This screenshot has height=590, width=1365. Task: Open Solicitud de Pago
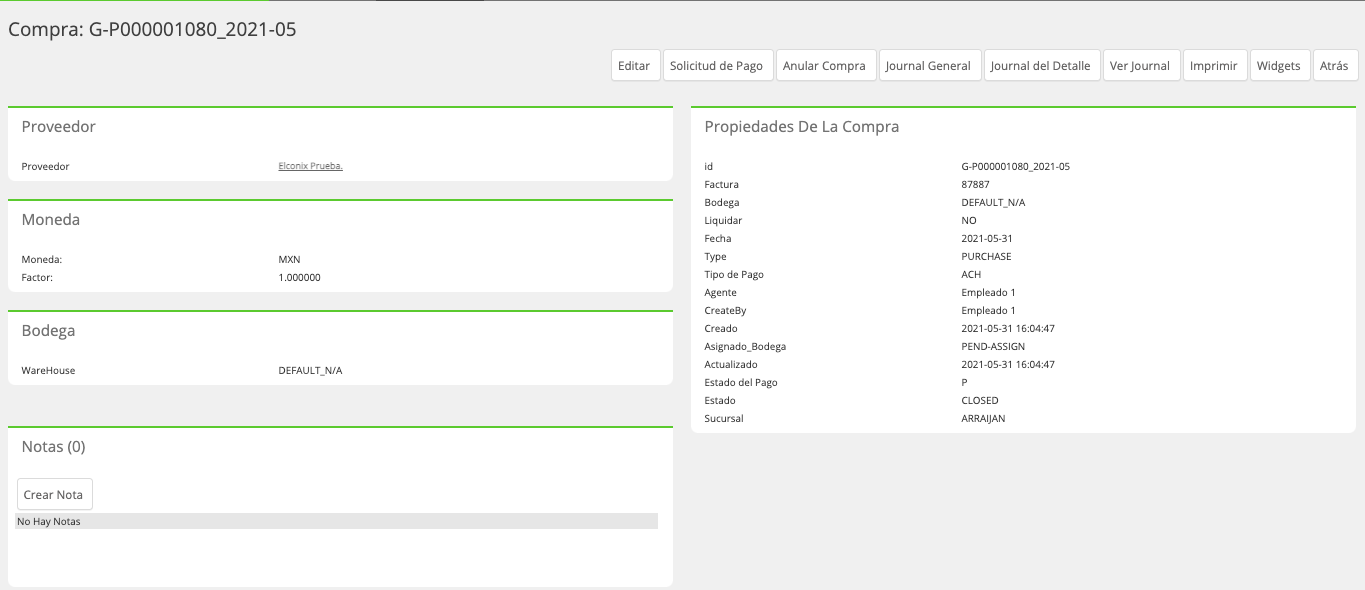[716, 66]
